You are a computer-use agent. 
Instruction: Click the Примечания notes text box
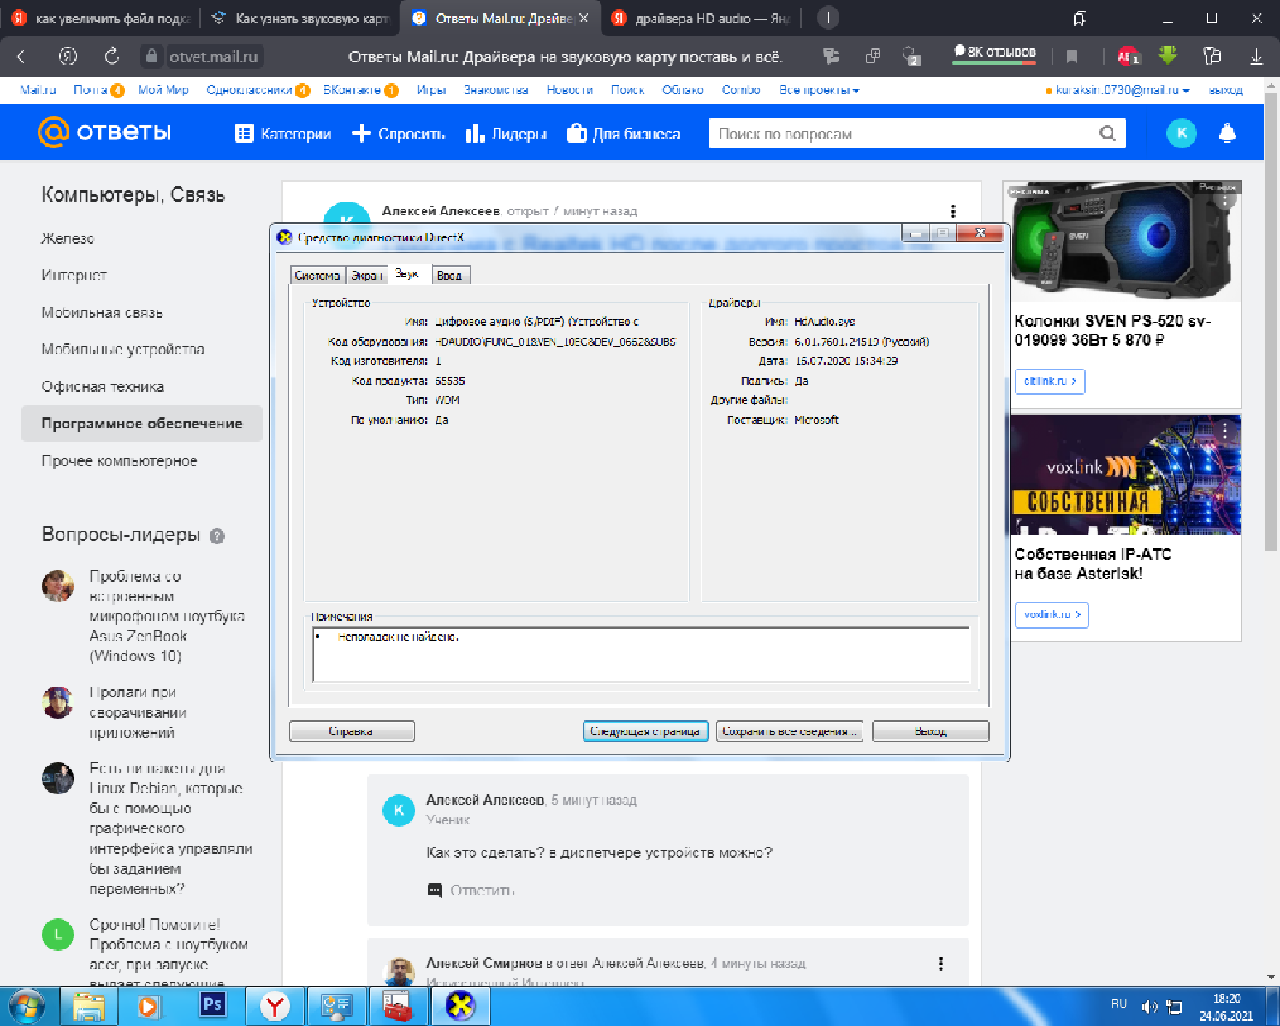click(x=642, y=655)
